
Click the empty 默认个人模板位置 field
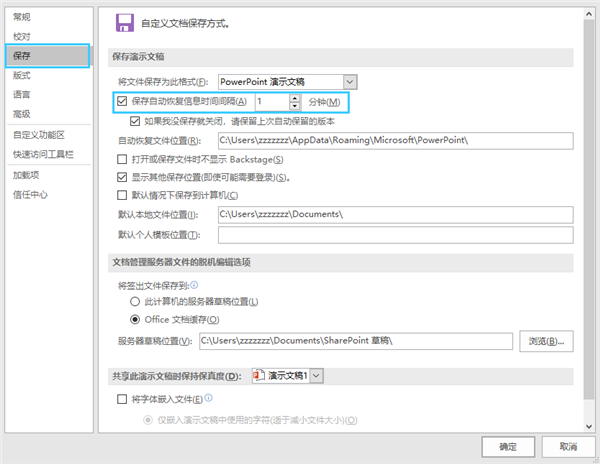click(x=396, y=235)
